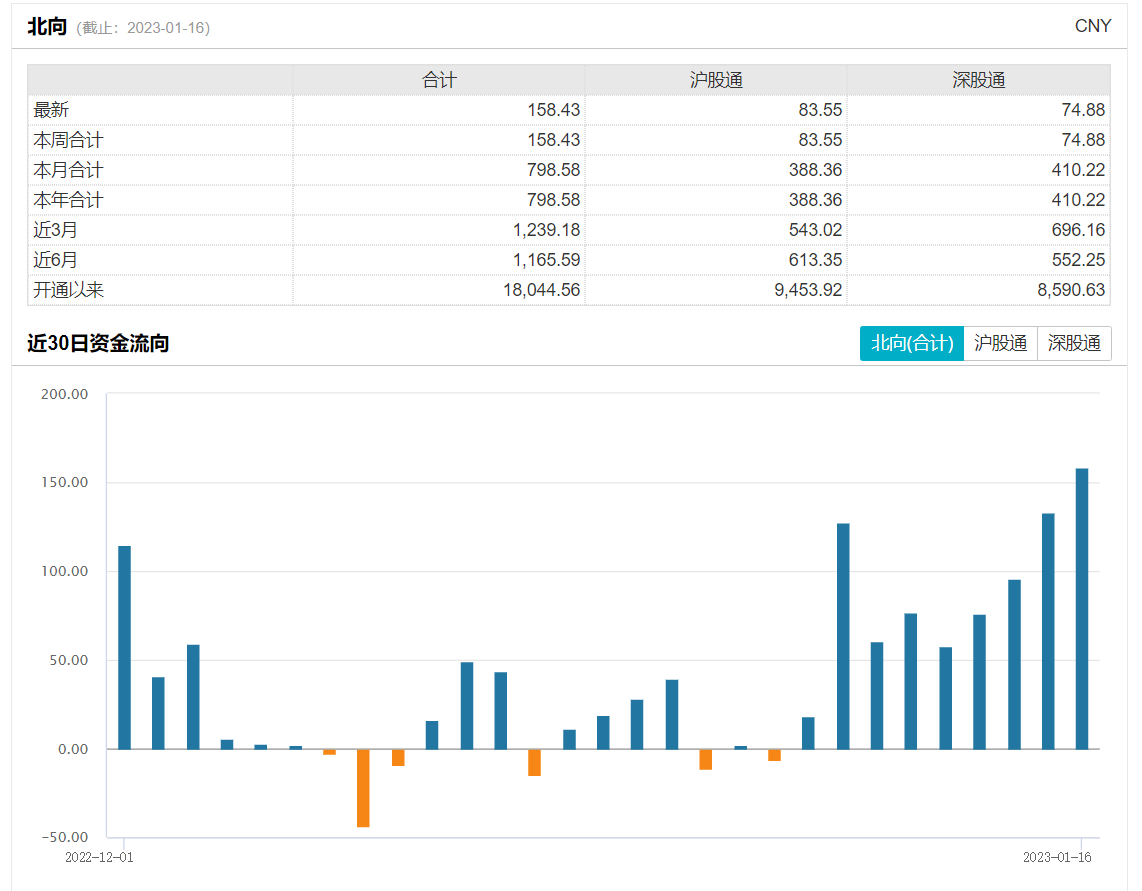Click the CNY currency label
Screen dimensions: 1142x891
[x=1092, y=26]
